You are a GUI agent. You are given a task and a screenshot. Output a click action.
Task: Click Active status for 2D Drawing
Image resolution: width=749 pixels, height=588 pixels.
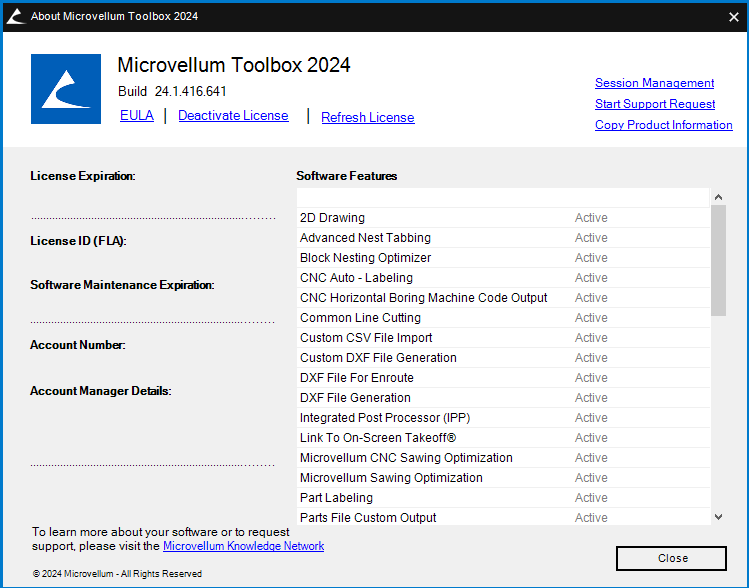[x=591, y=218]
